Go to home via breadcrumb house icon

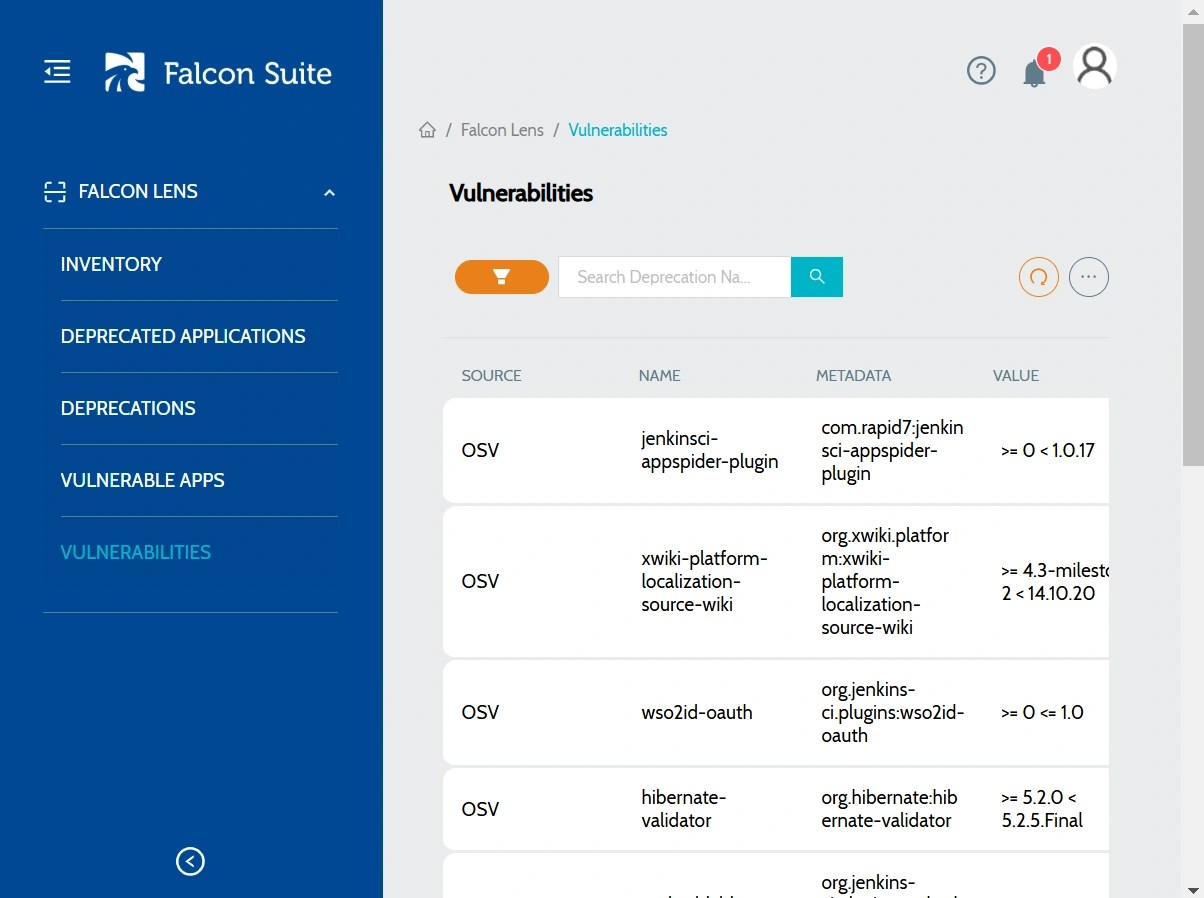click(427, 130)
